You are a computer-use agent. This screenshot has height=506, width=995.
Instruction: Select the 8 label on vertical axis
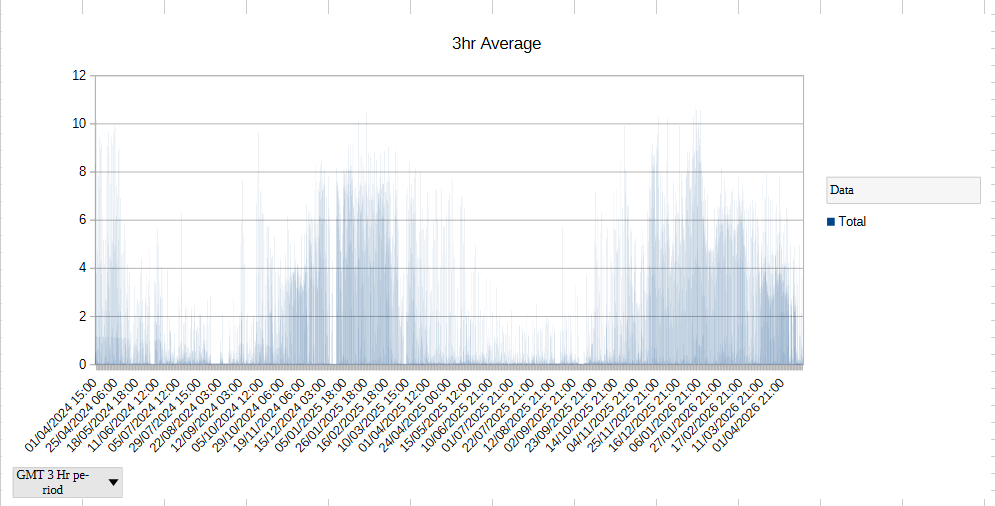coord(83,172)
